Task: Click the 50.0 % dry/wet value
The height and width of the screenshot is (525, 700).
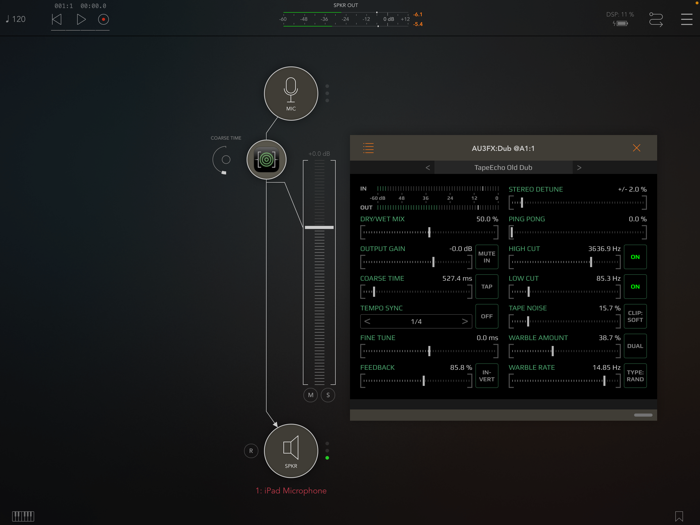Action: (487, 219)
